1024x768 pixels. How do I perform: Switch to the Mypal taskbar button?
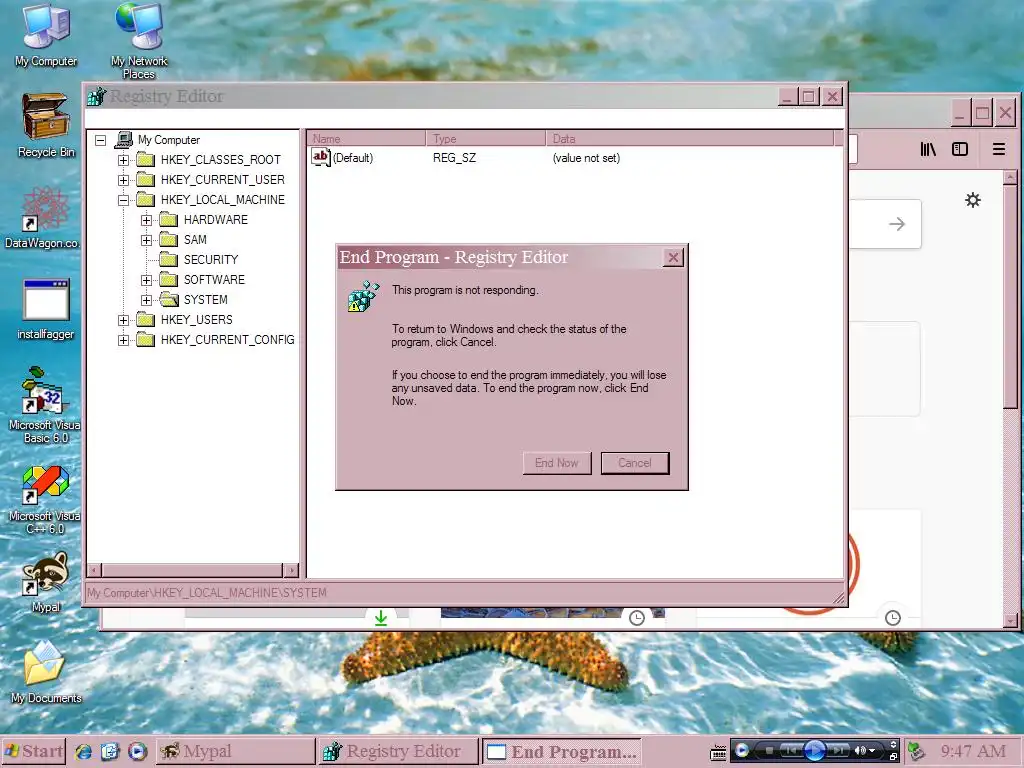[235, 752]
